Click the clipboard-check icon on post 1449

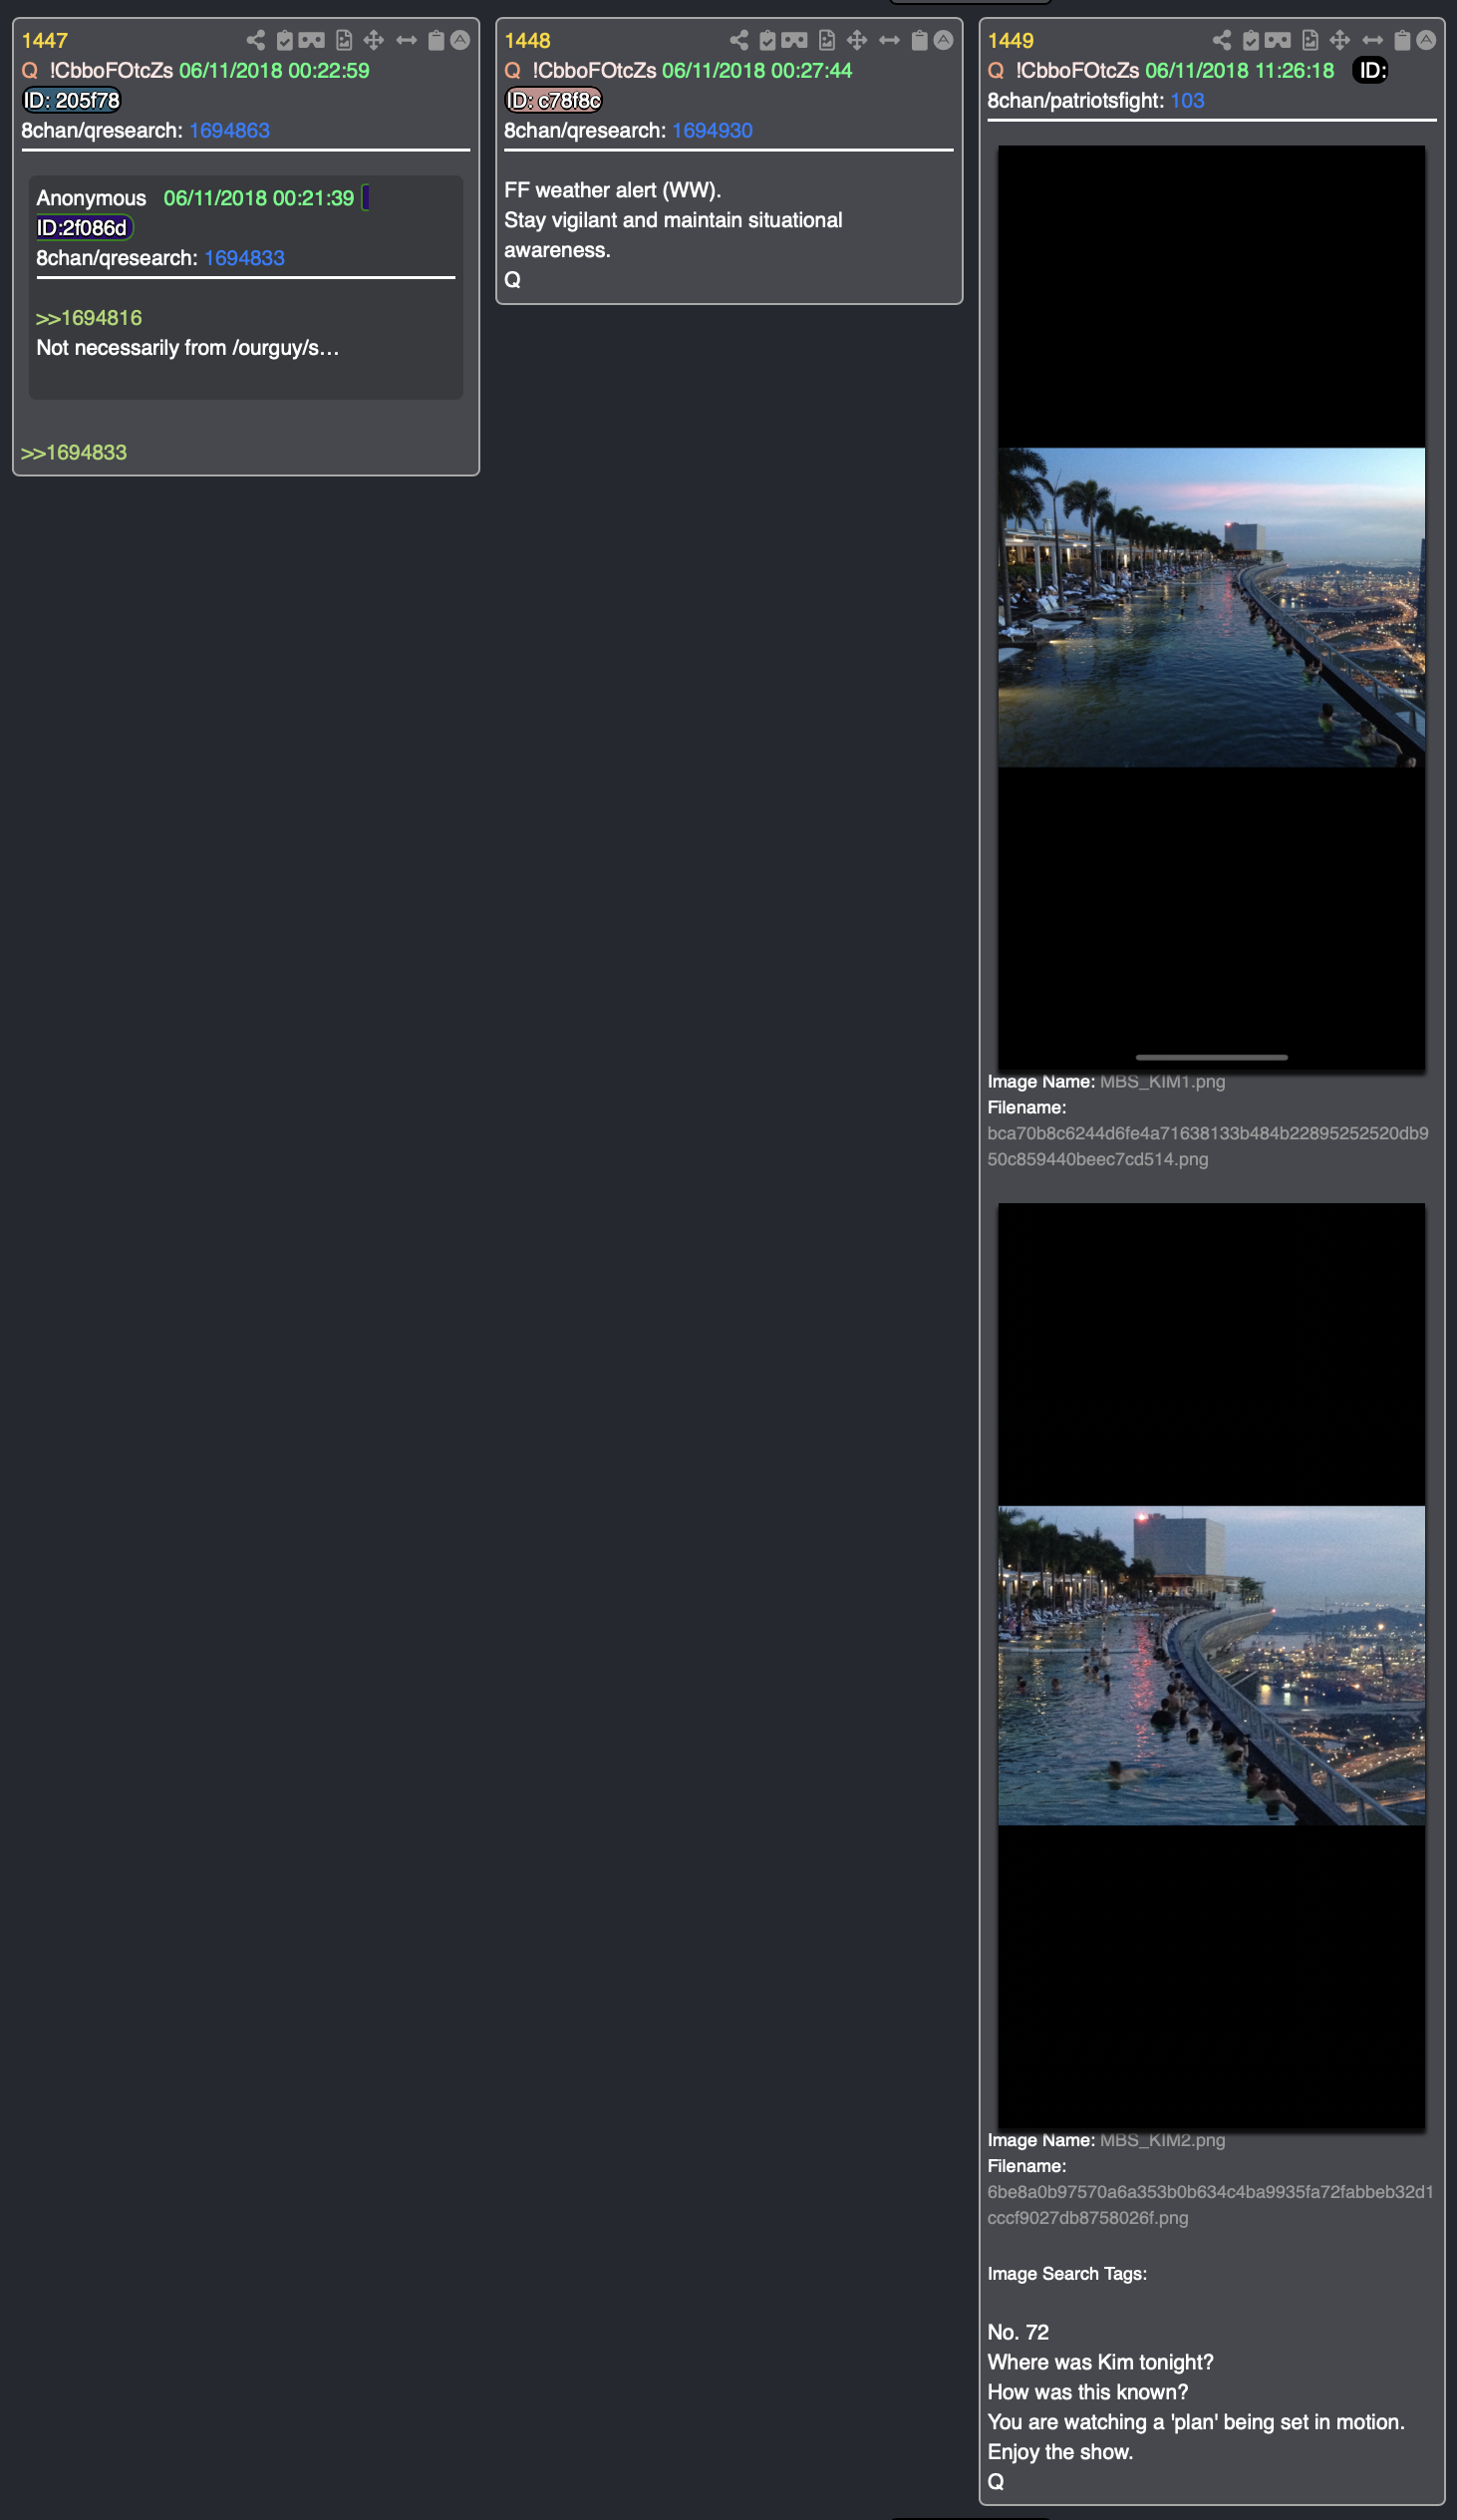[x=1251, y=40]
